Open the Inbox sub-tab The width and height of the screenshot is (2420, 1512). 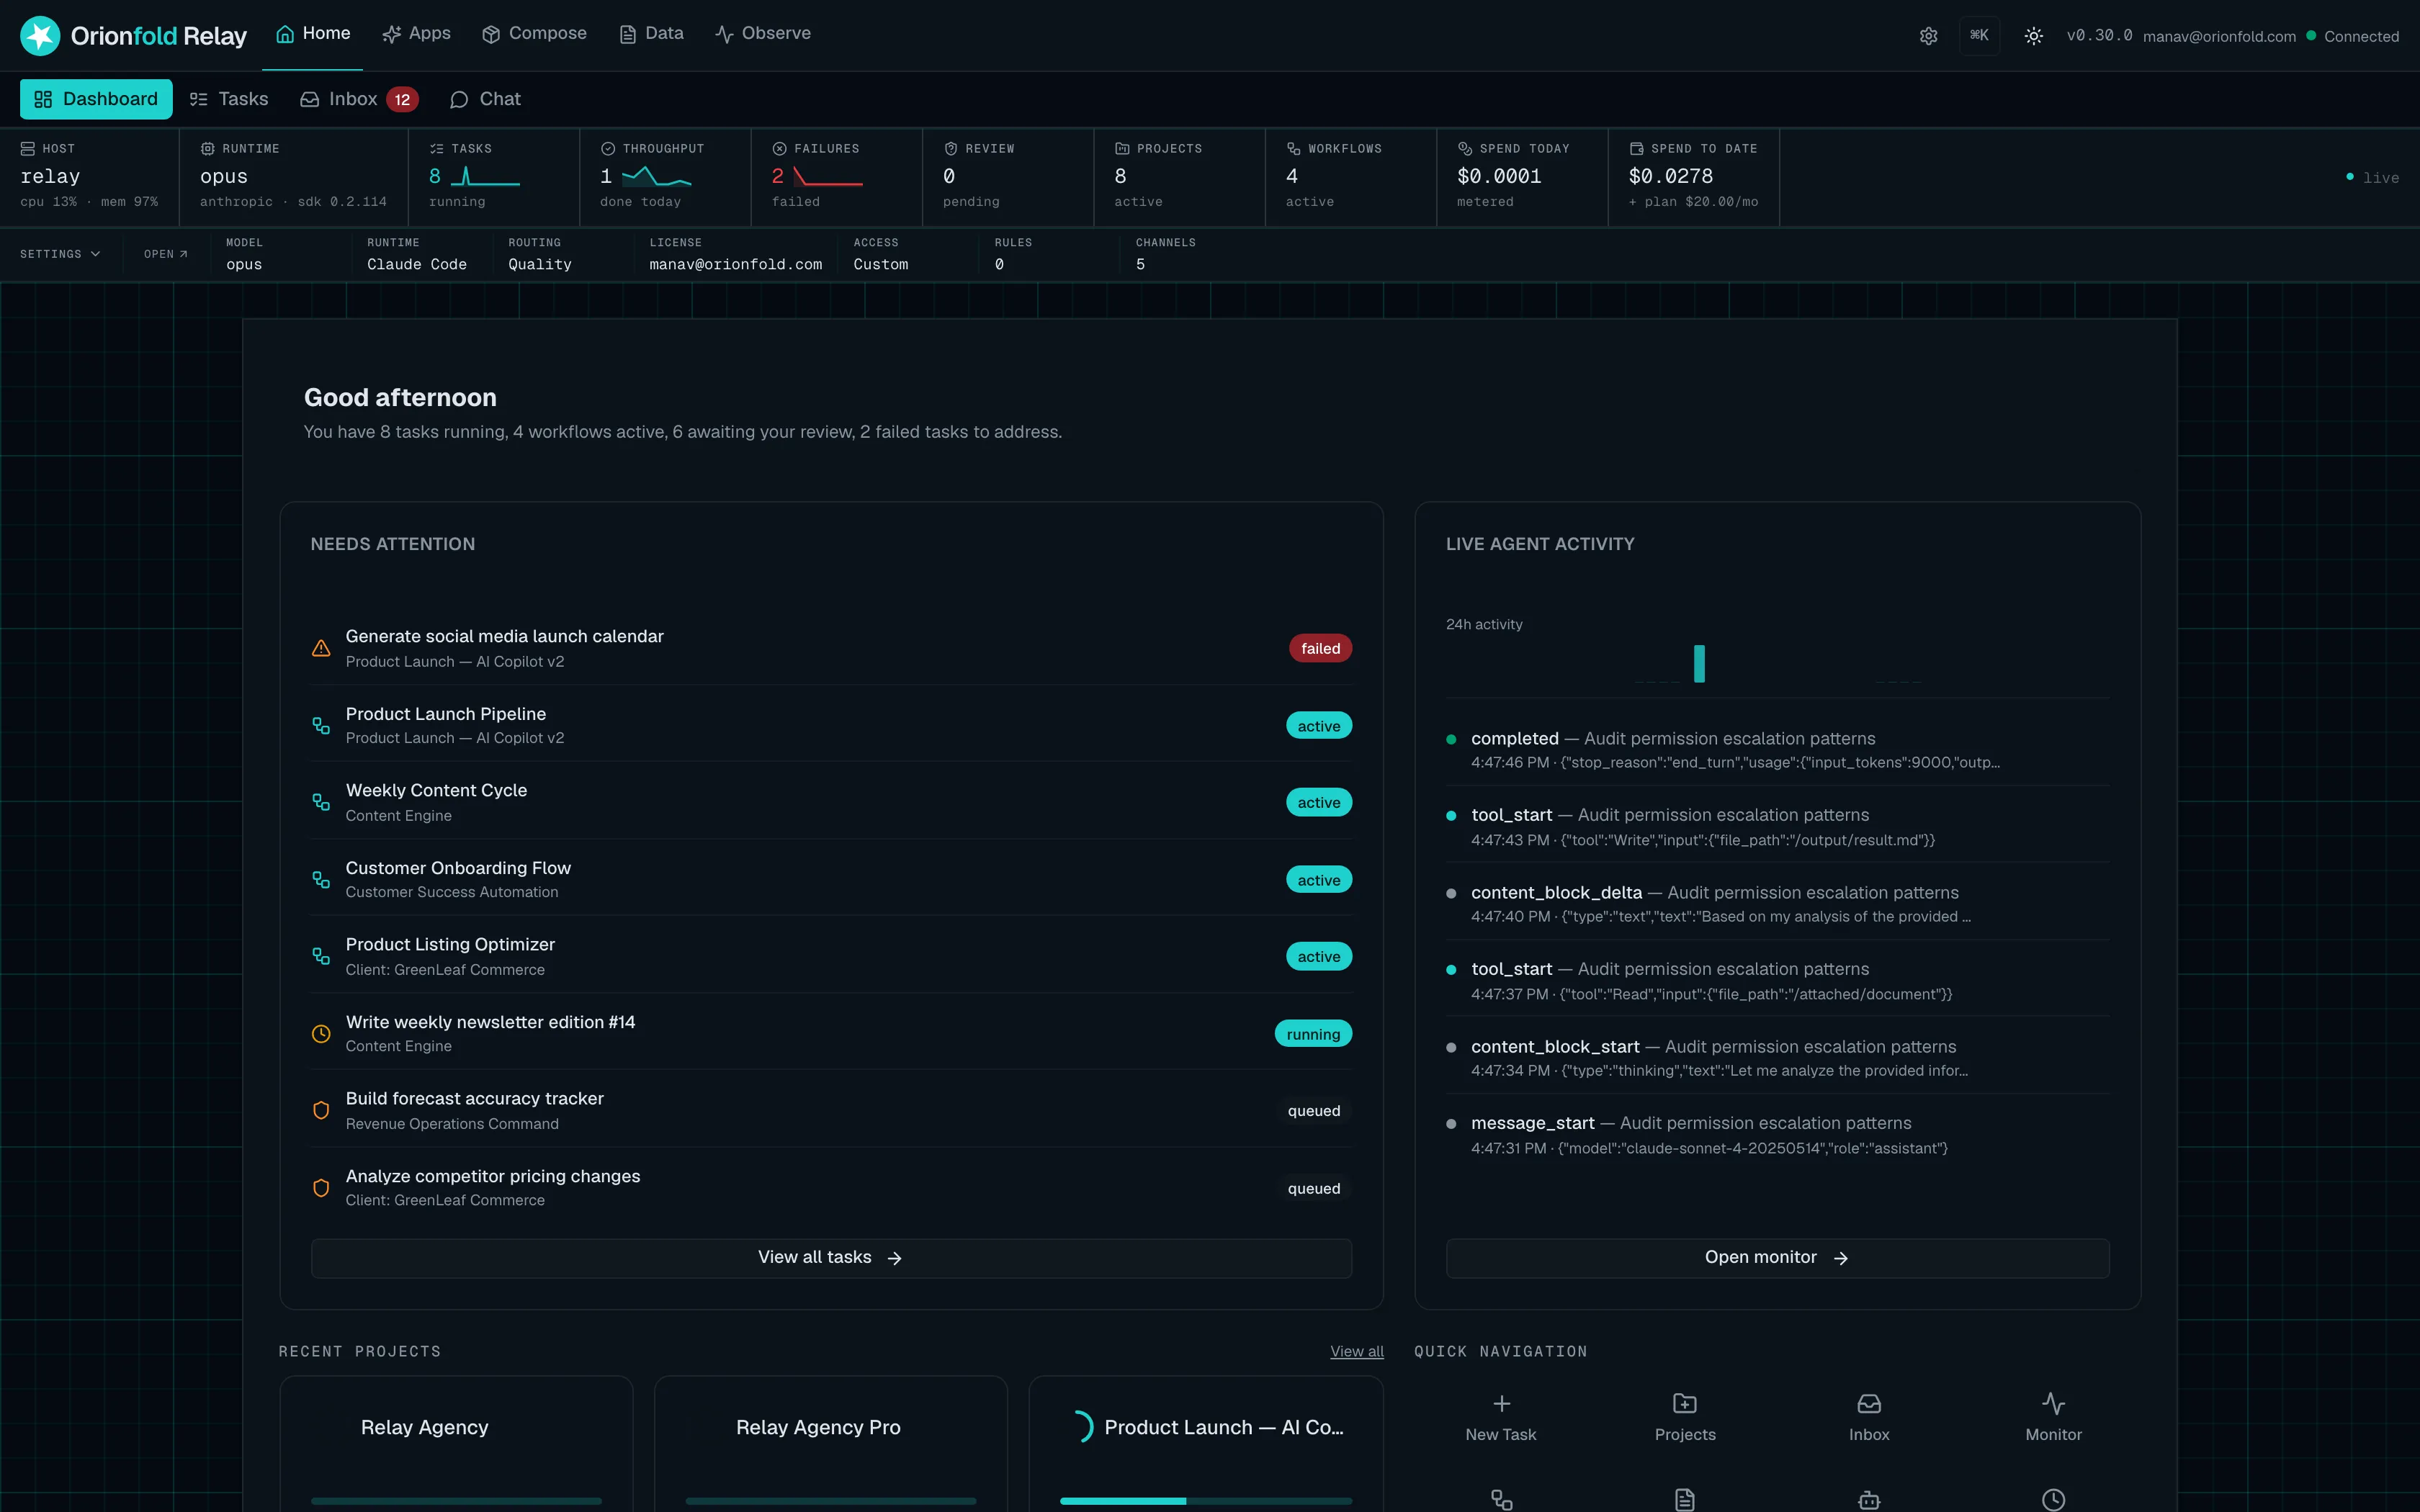[358, 99]
